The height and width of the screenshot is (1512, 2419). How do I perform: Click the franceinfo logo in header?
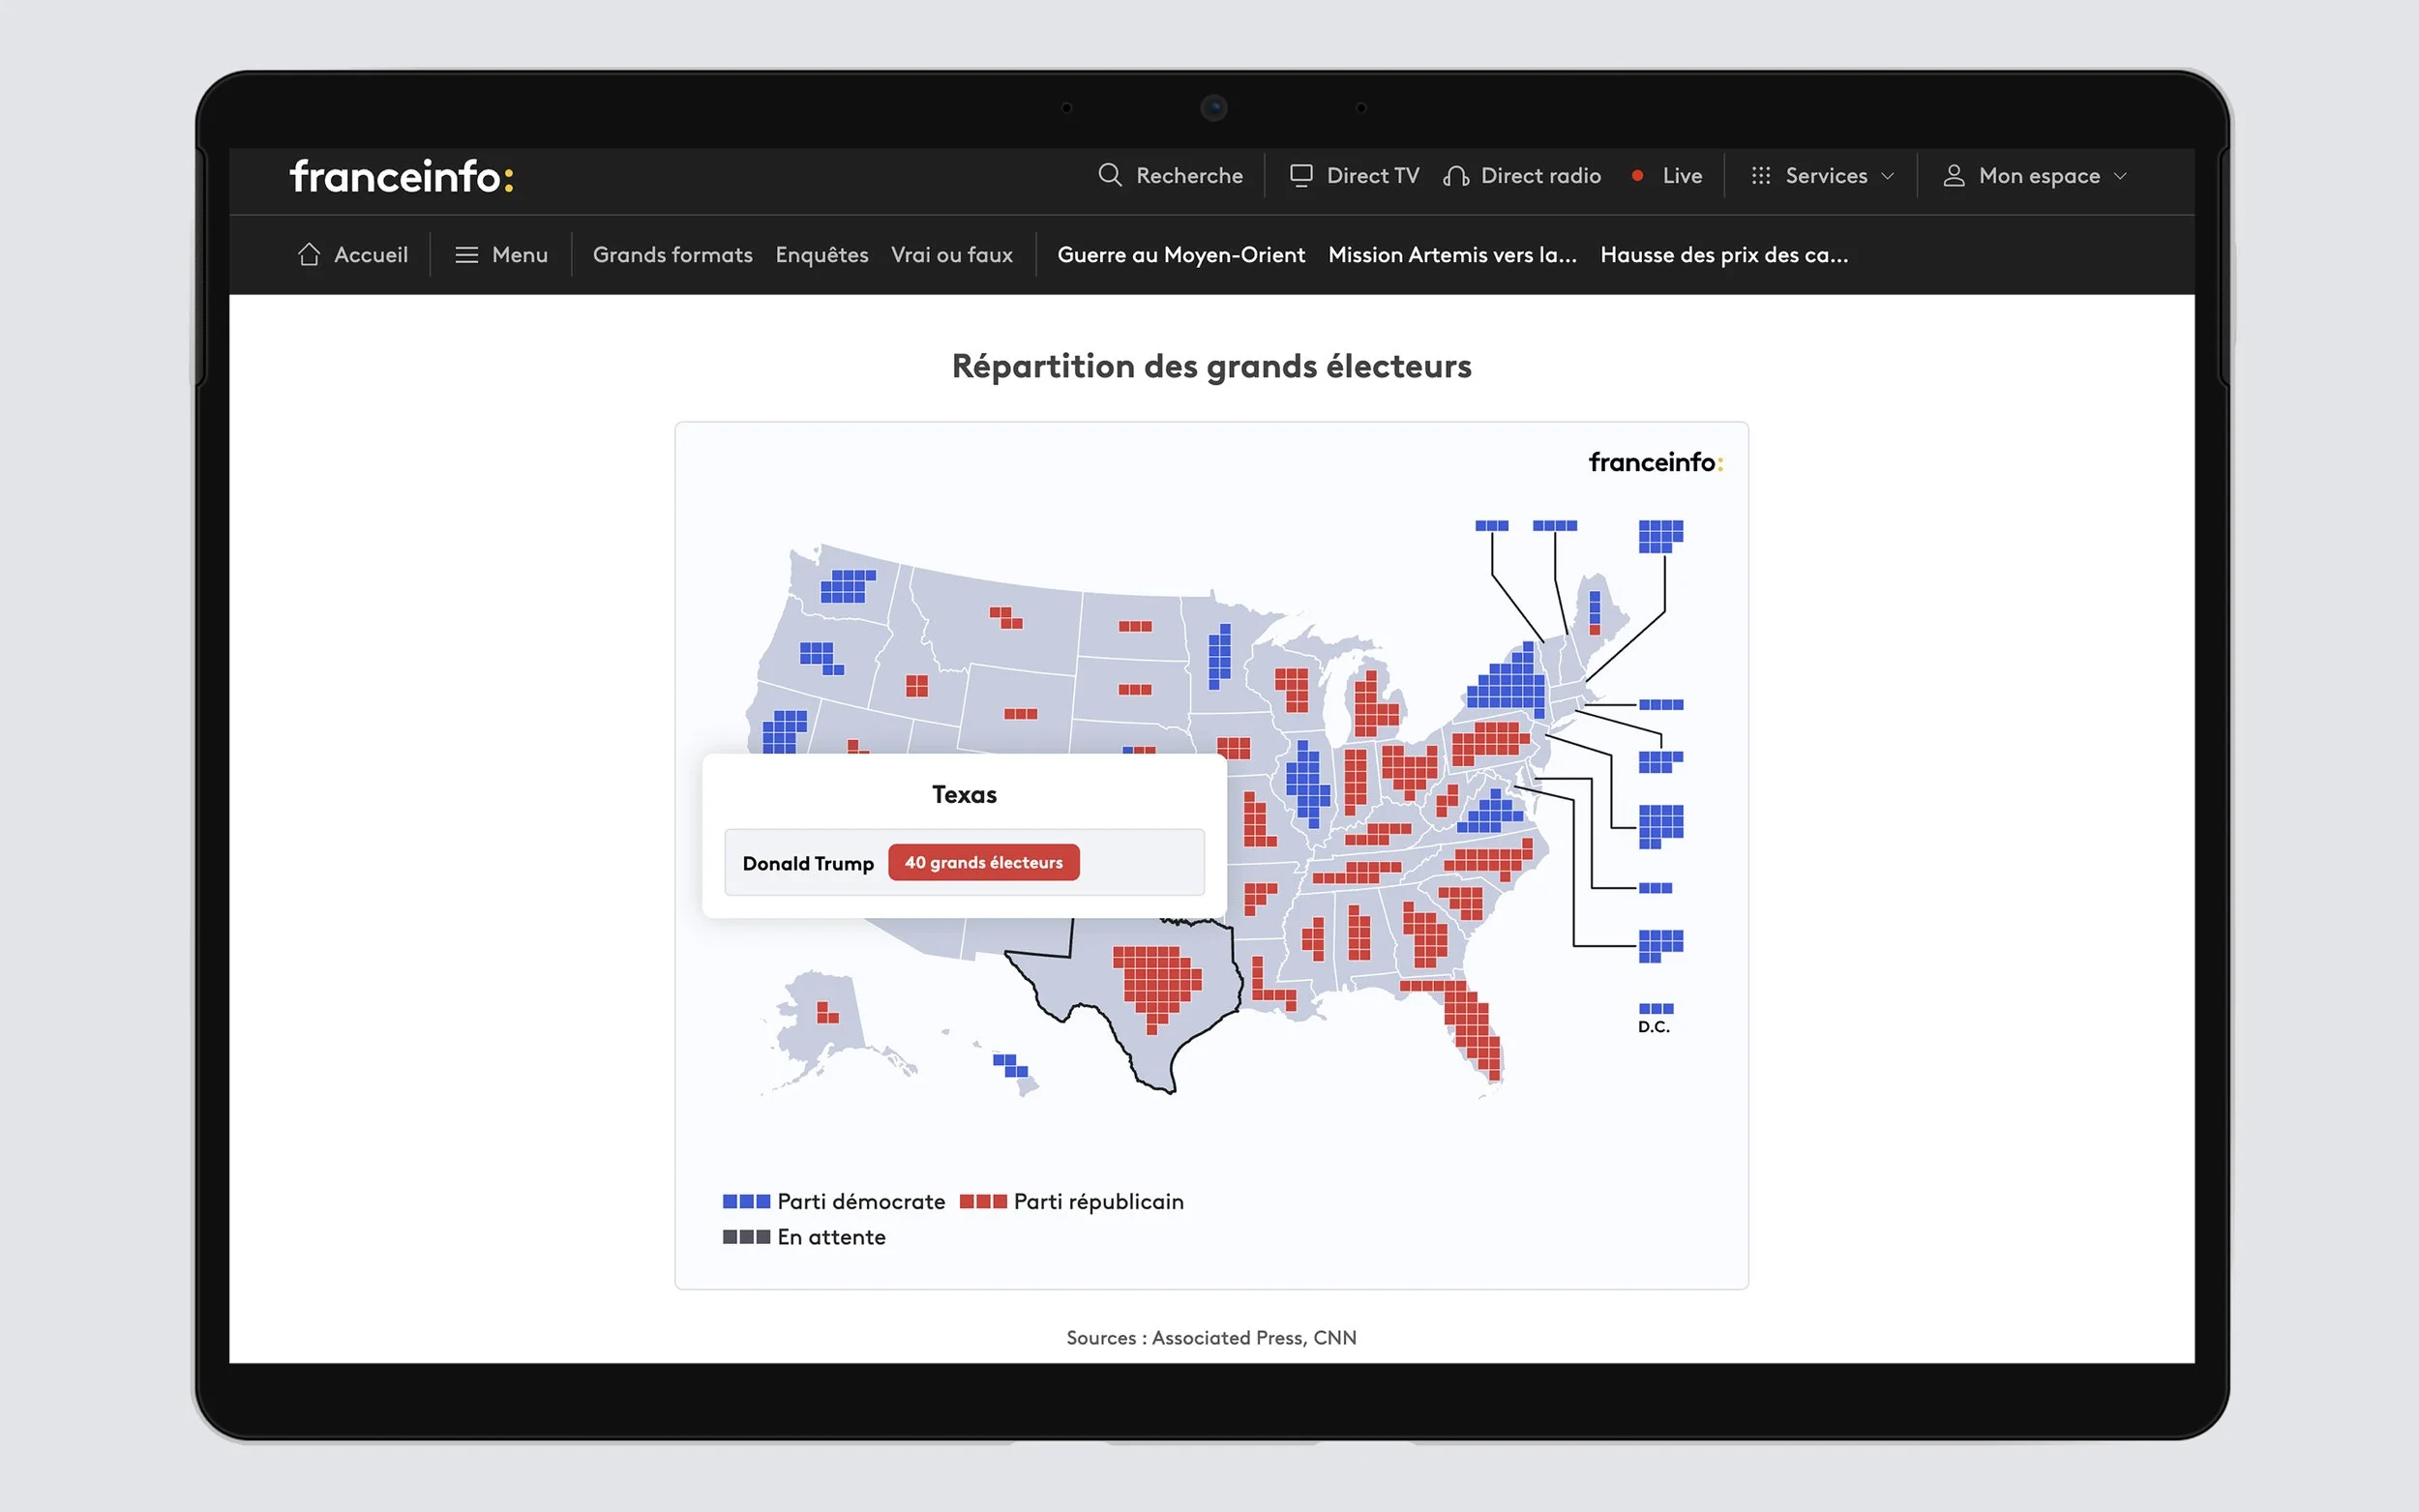coord(401,176)
